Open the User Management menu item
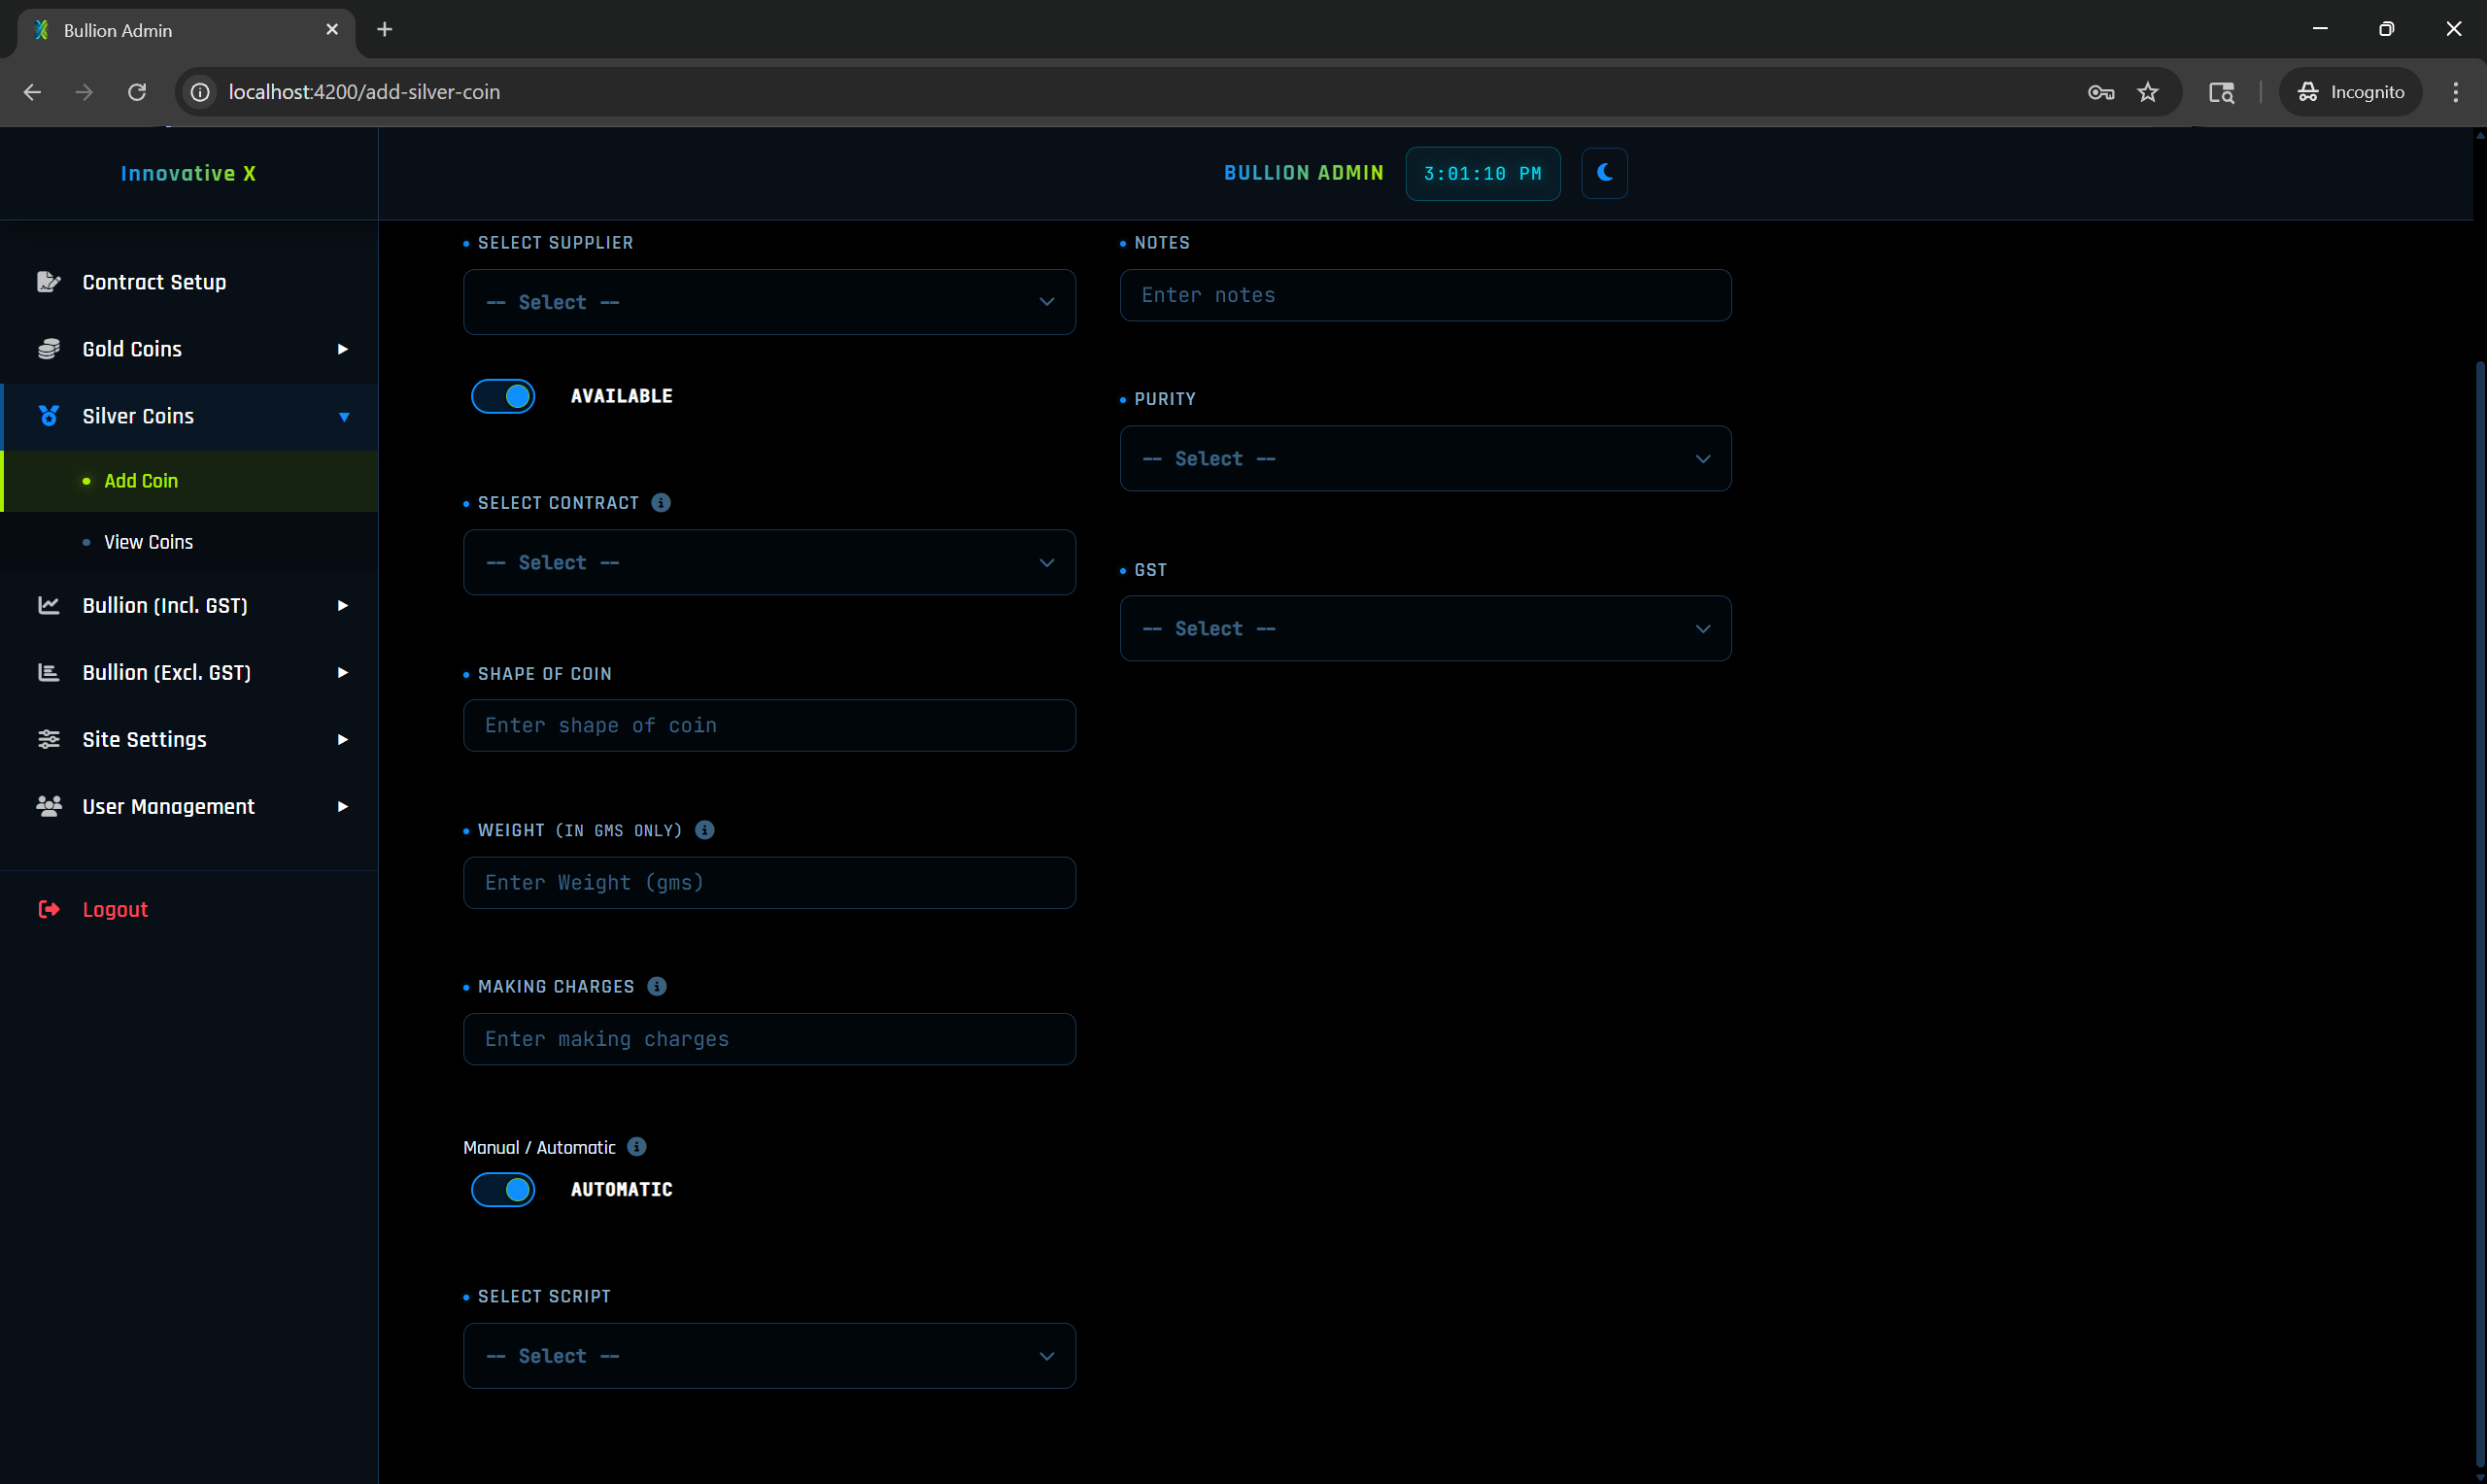2487x1484 pixels. point(189,806)
